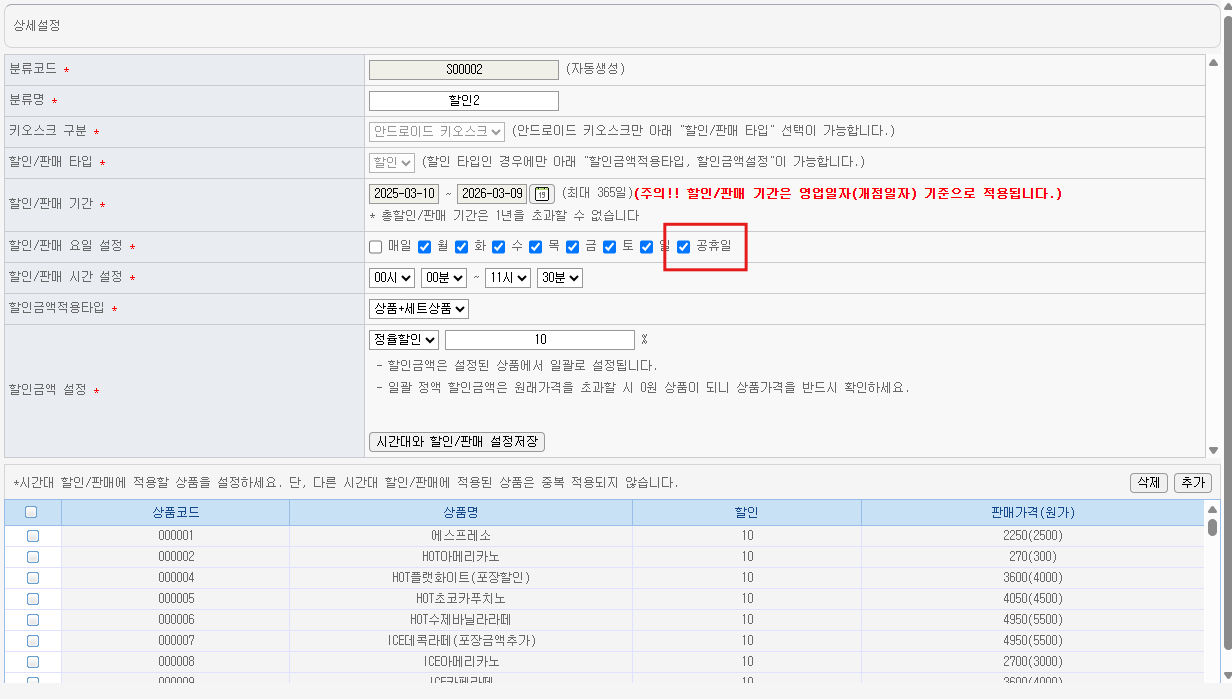Tick the checkbox for HOT아메리카노 row
1232x699 pixels.
pos(32,557)
